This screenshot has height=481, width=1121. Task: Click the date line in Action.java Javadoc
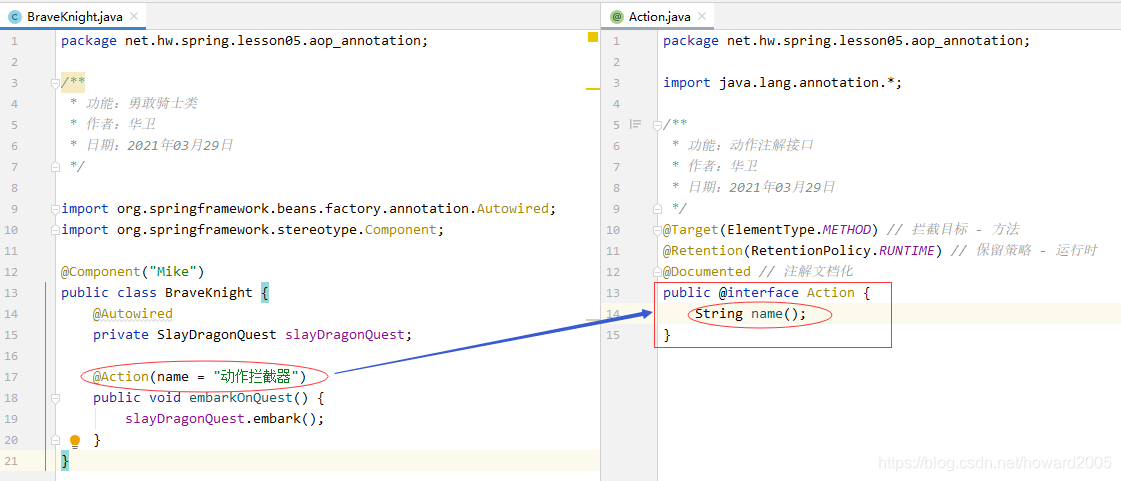point(754,188)
